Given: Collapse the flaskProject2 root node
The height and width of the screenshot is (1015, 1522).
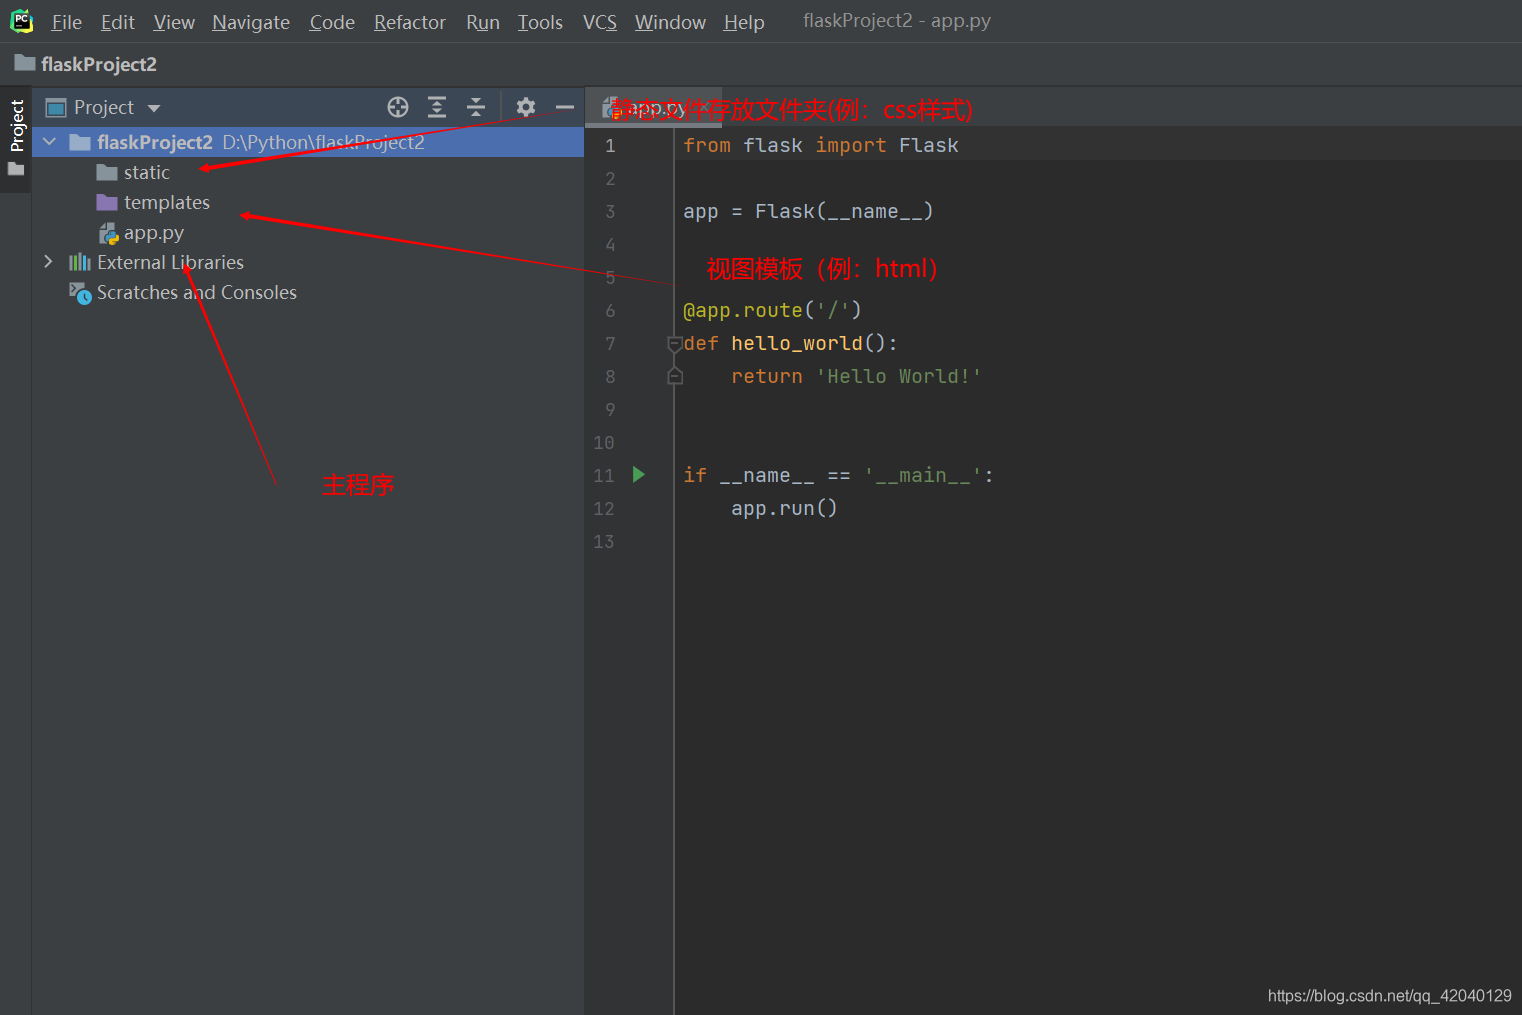Looking at the screenshot, I should coord(49,141).
